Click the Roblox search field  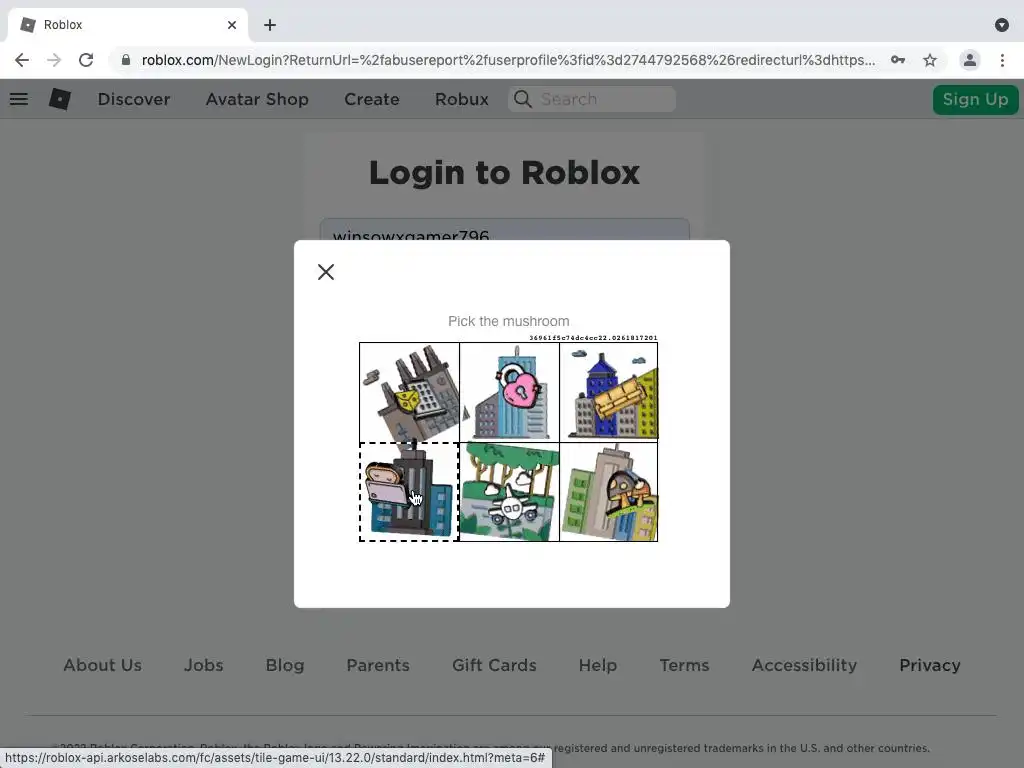pyautogui.click(x=592, y=99)
